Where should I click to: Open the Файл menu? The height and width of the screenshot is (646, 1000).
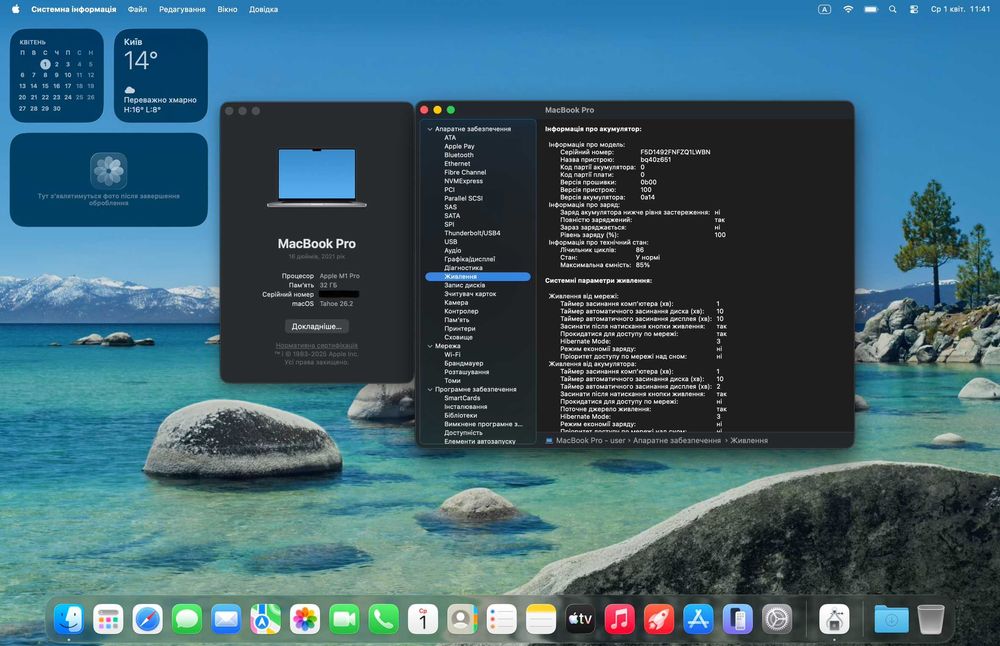(x=137, y=9)
